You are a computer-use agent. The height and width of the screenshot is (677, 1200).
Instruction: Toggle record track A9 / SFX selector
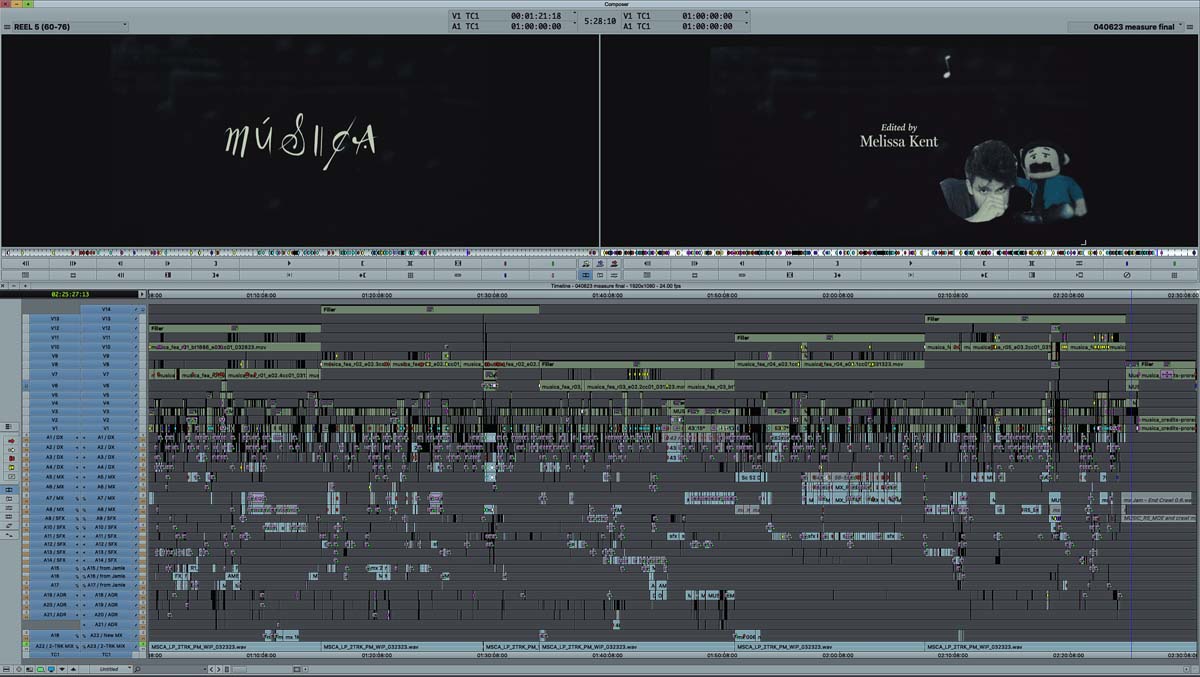point(106,518)
